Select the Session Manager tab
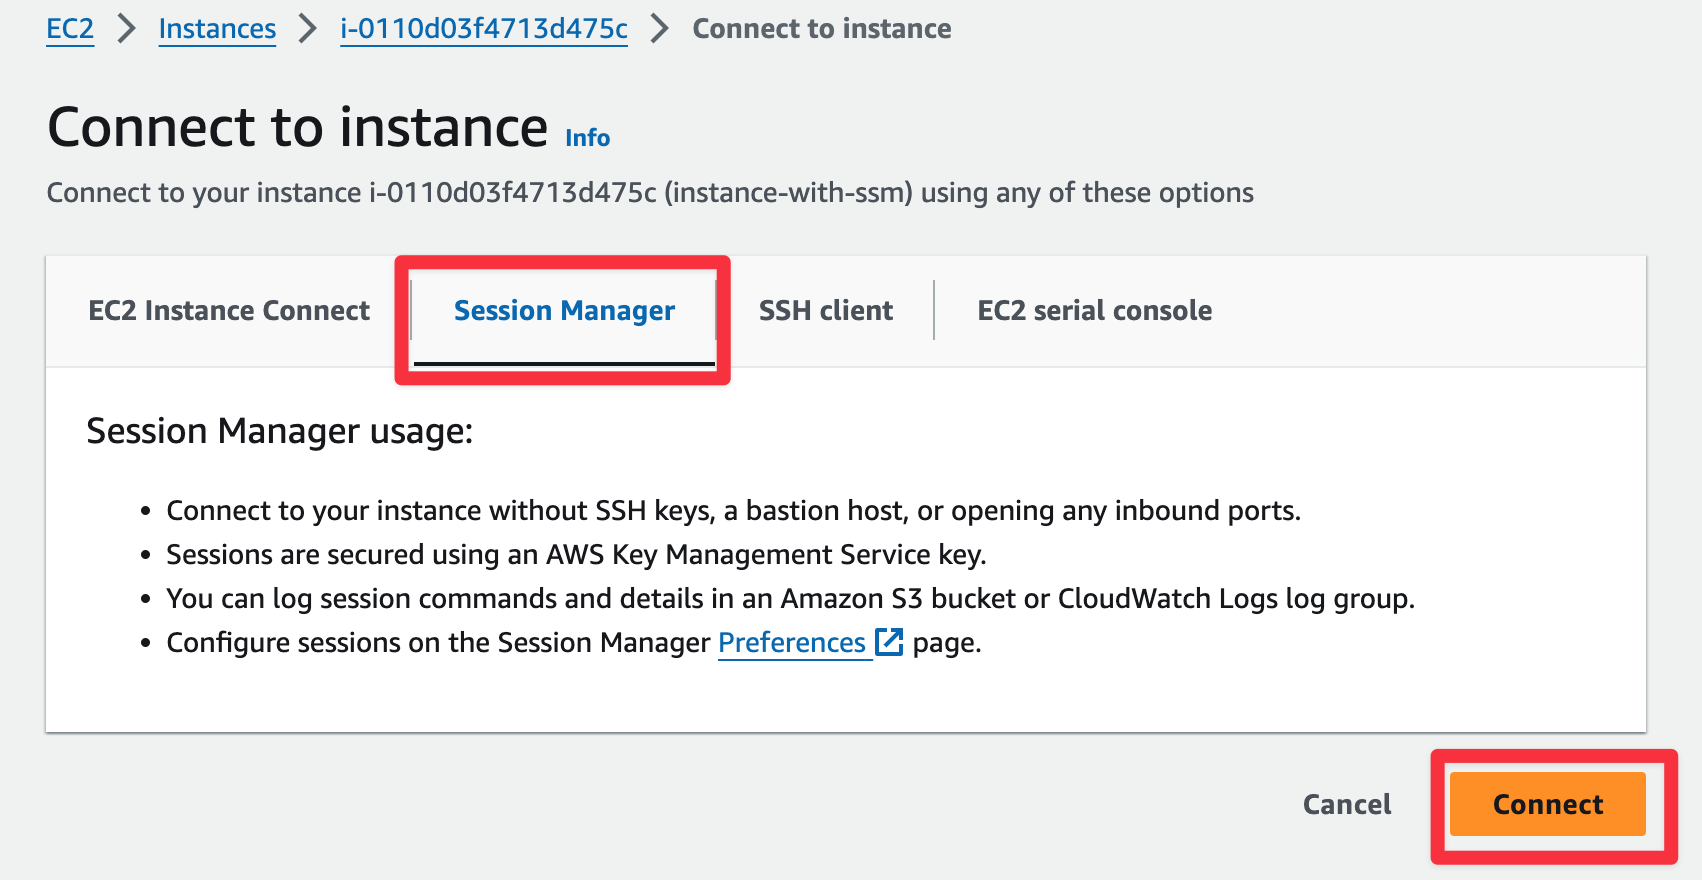This screenshot has width=1702, height=880. (564, 311)
